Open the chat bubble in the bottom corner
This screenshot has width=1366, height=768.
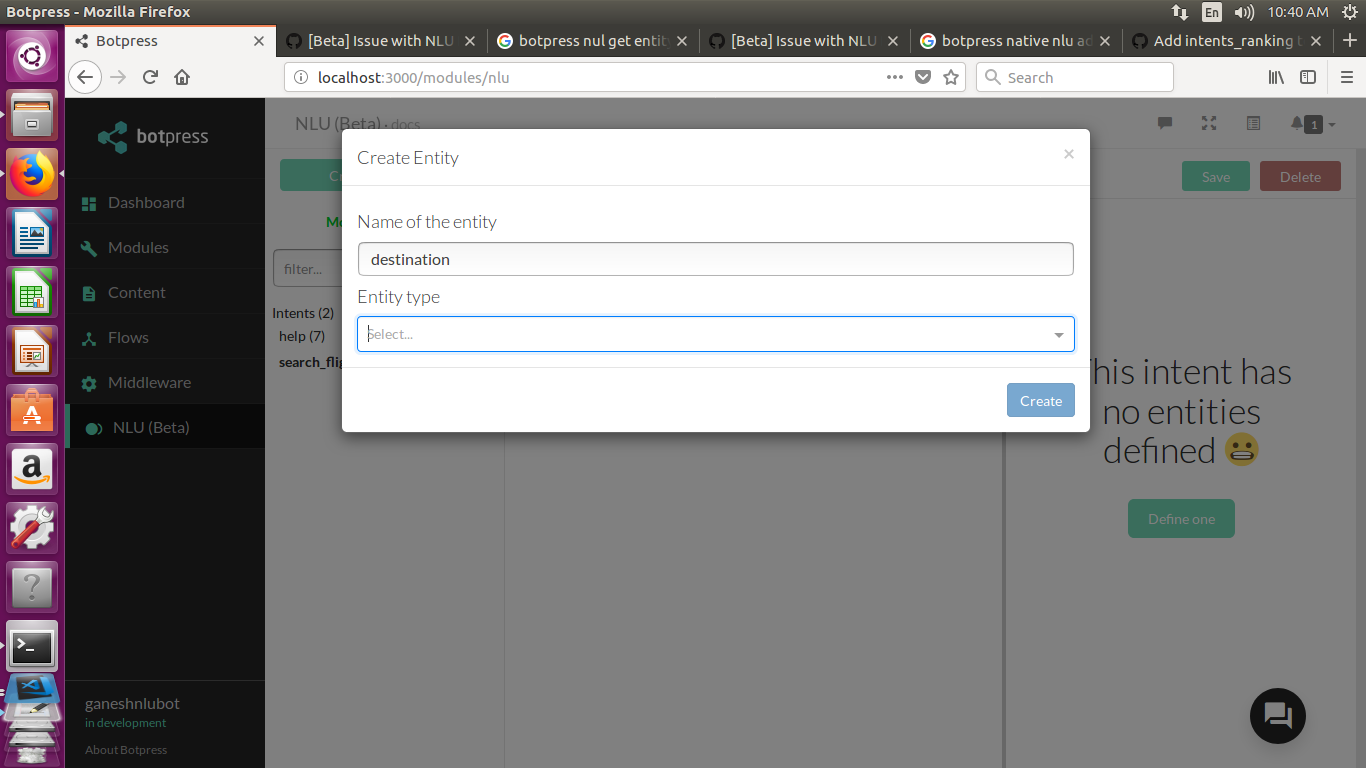(1277, 716)
